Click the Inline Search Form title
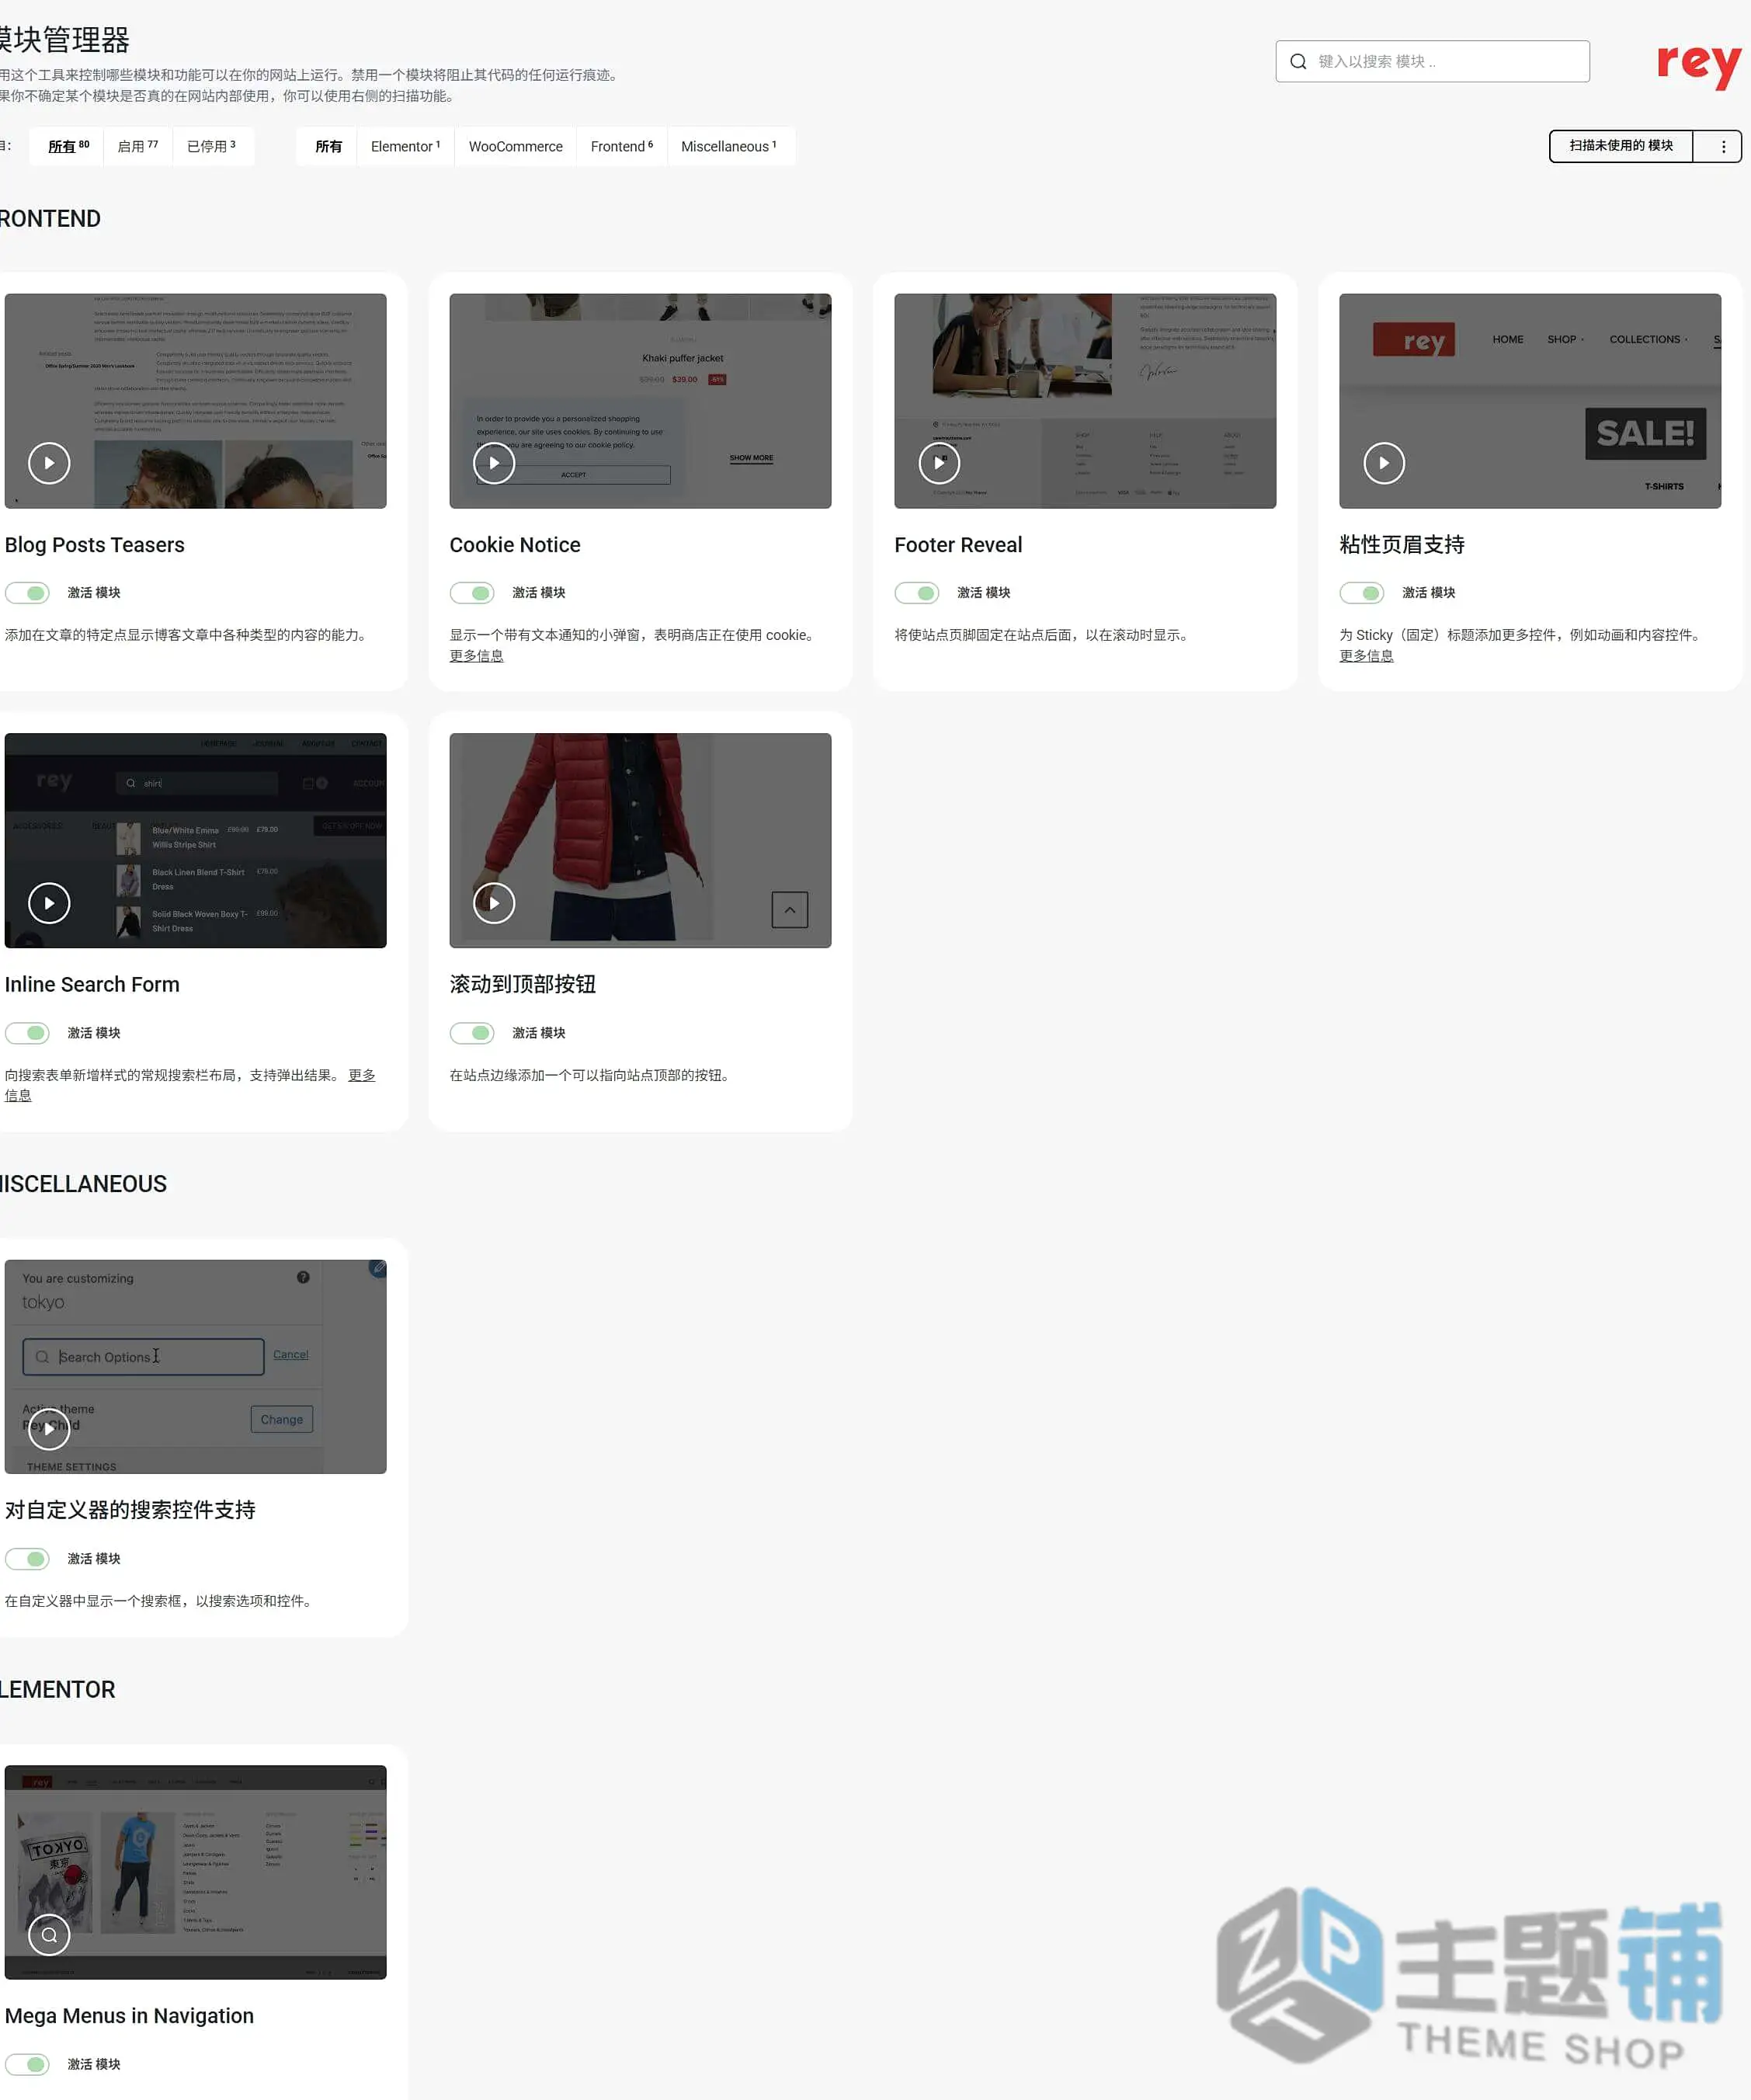 click(x=92, y=985)
